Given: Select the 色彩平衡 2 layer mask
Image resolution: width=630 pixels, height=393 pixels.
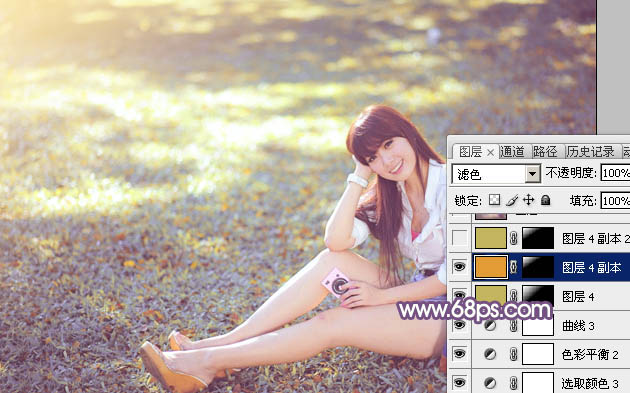Looking at the screenshot, I should [538, 354].
